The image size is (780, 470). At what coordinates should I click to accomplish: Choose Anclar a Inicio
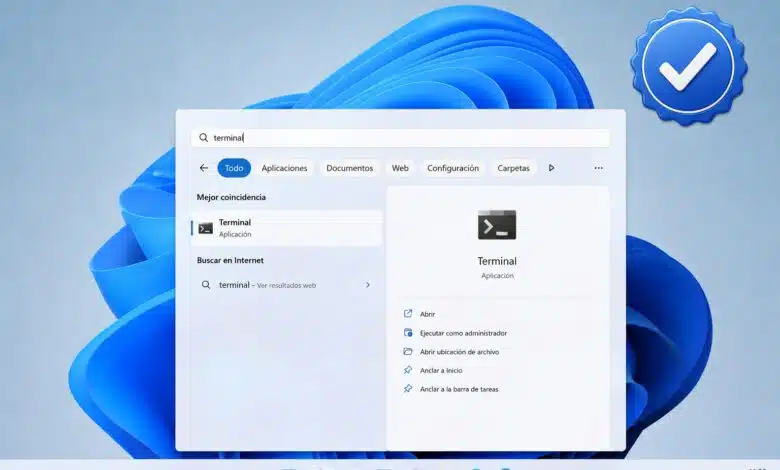(x=441, y=370)
